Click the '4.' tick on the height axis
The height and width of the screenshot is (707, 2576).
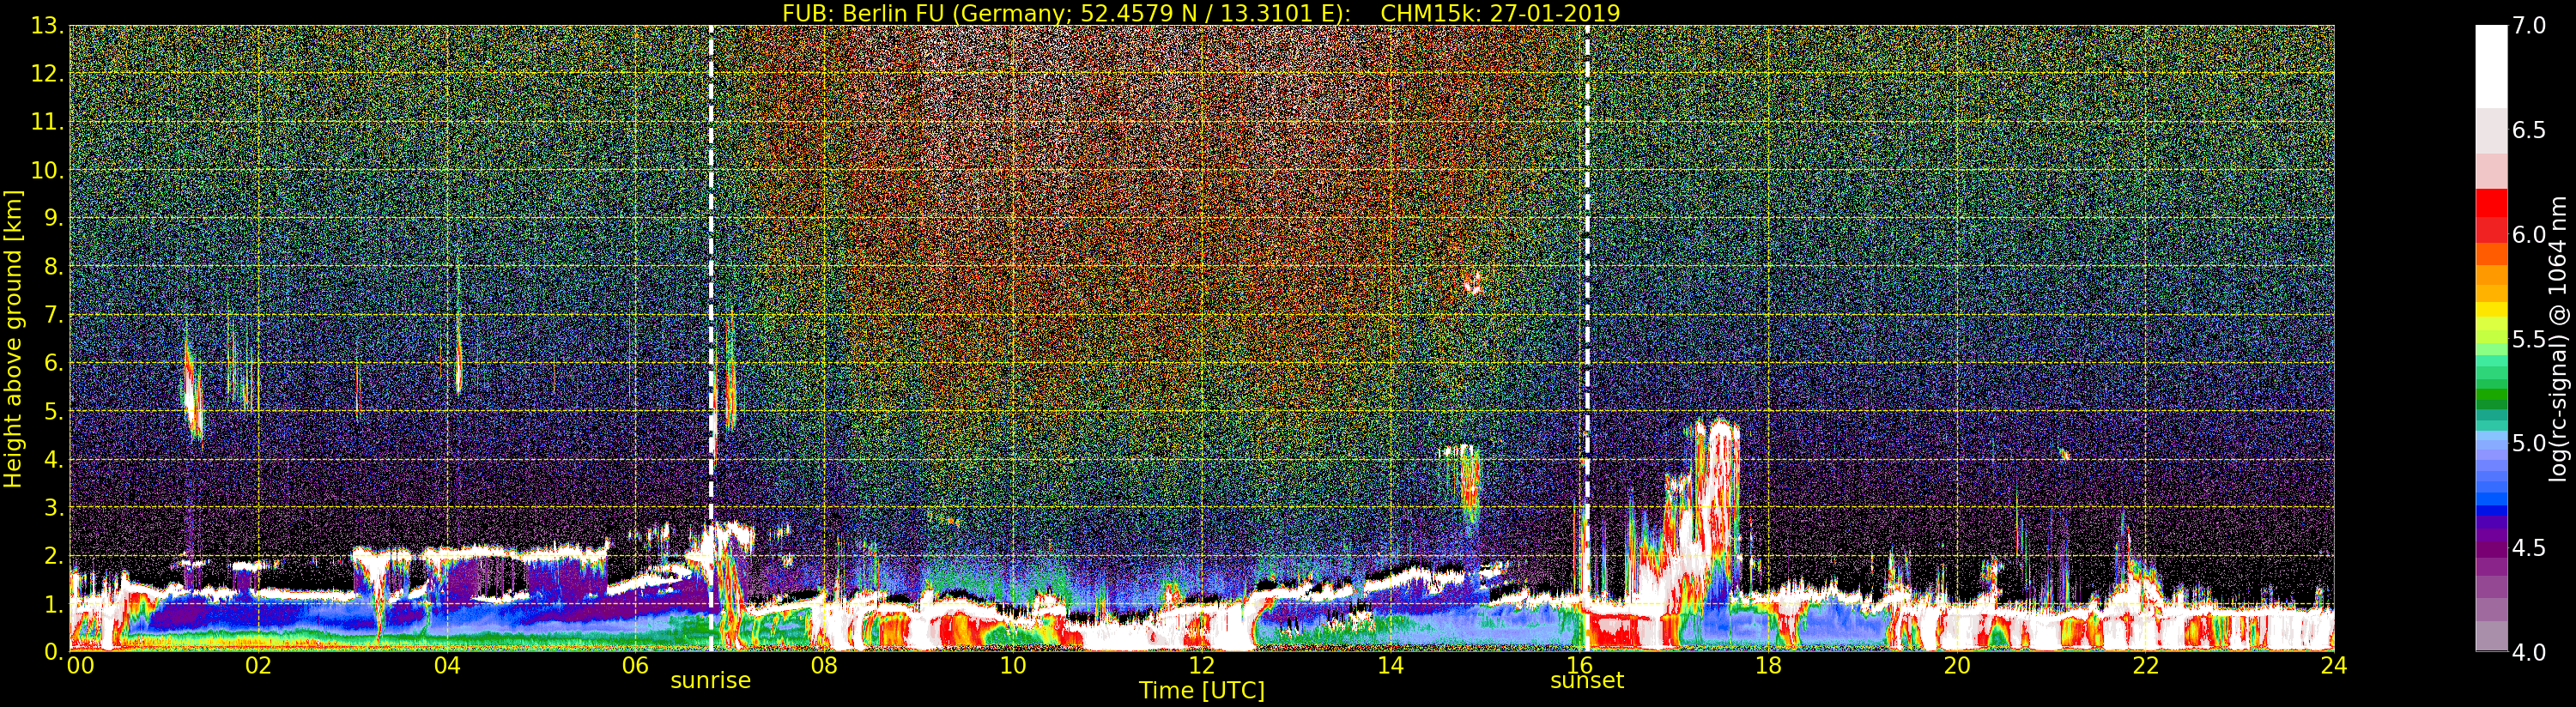(x=53, y=459)
